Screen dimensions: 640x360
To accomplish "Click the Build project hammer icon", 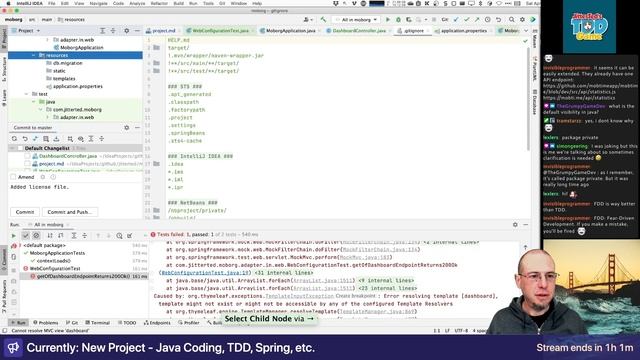I will coord(323,19).
